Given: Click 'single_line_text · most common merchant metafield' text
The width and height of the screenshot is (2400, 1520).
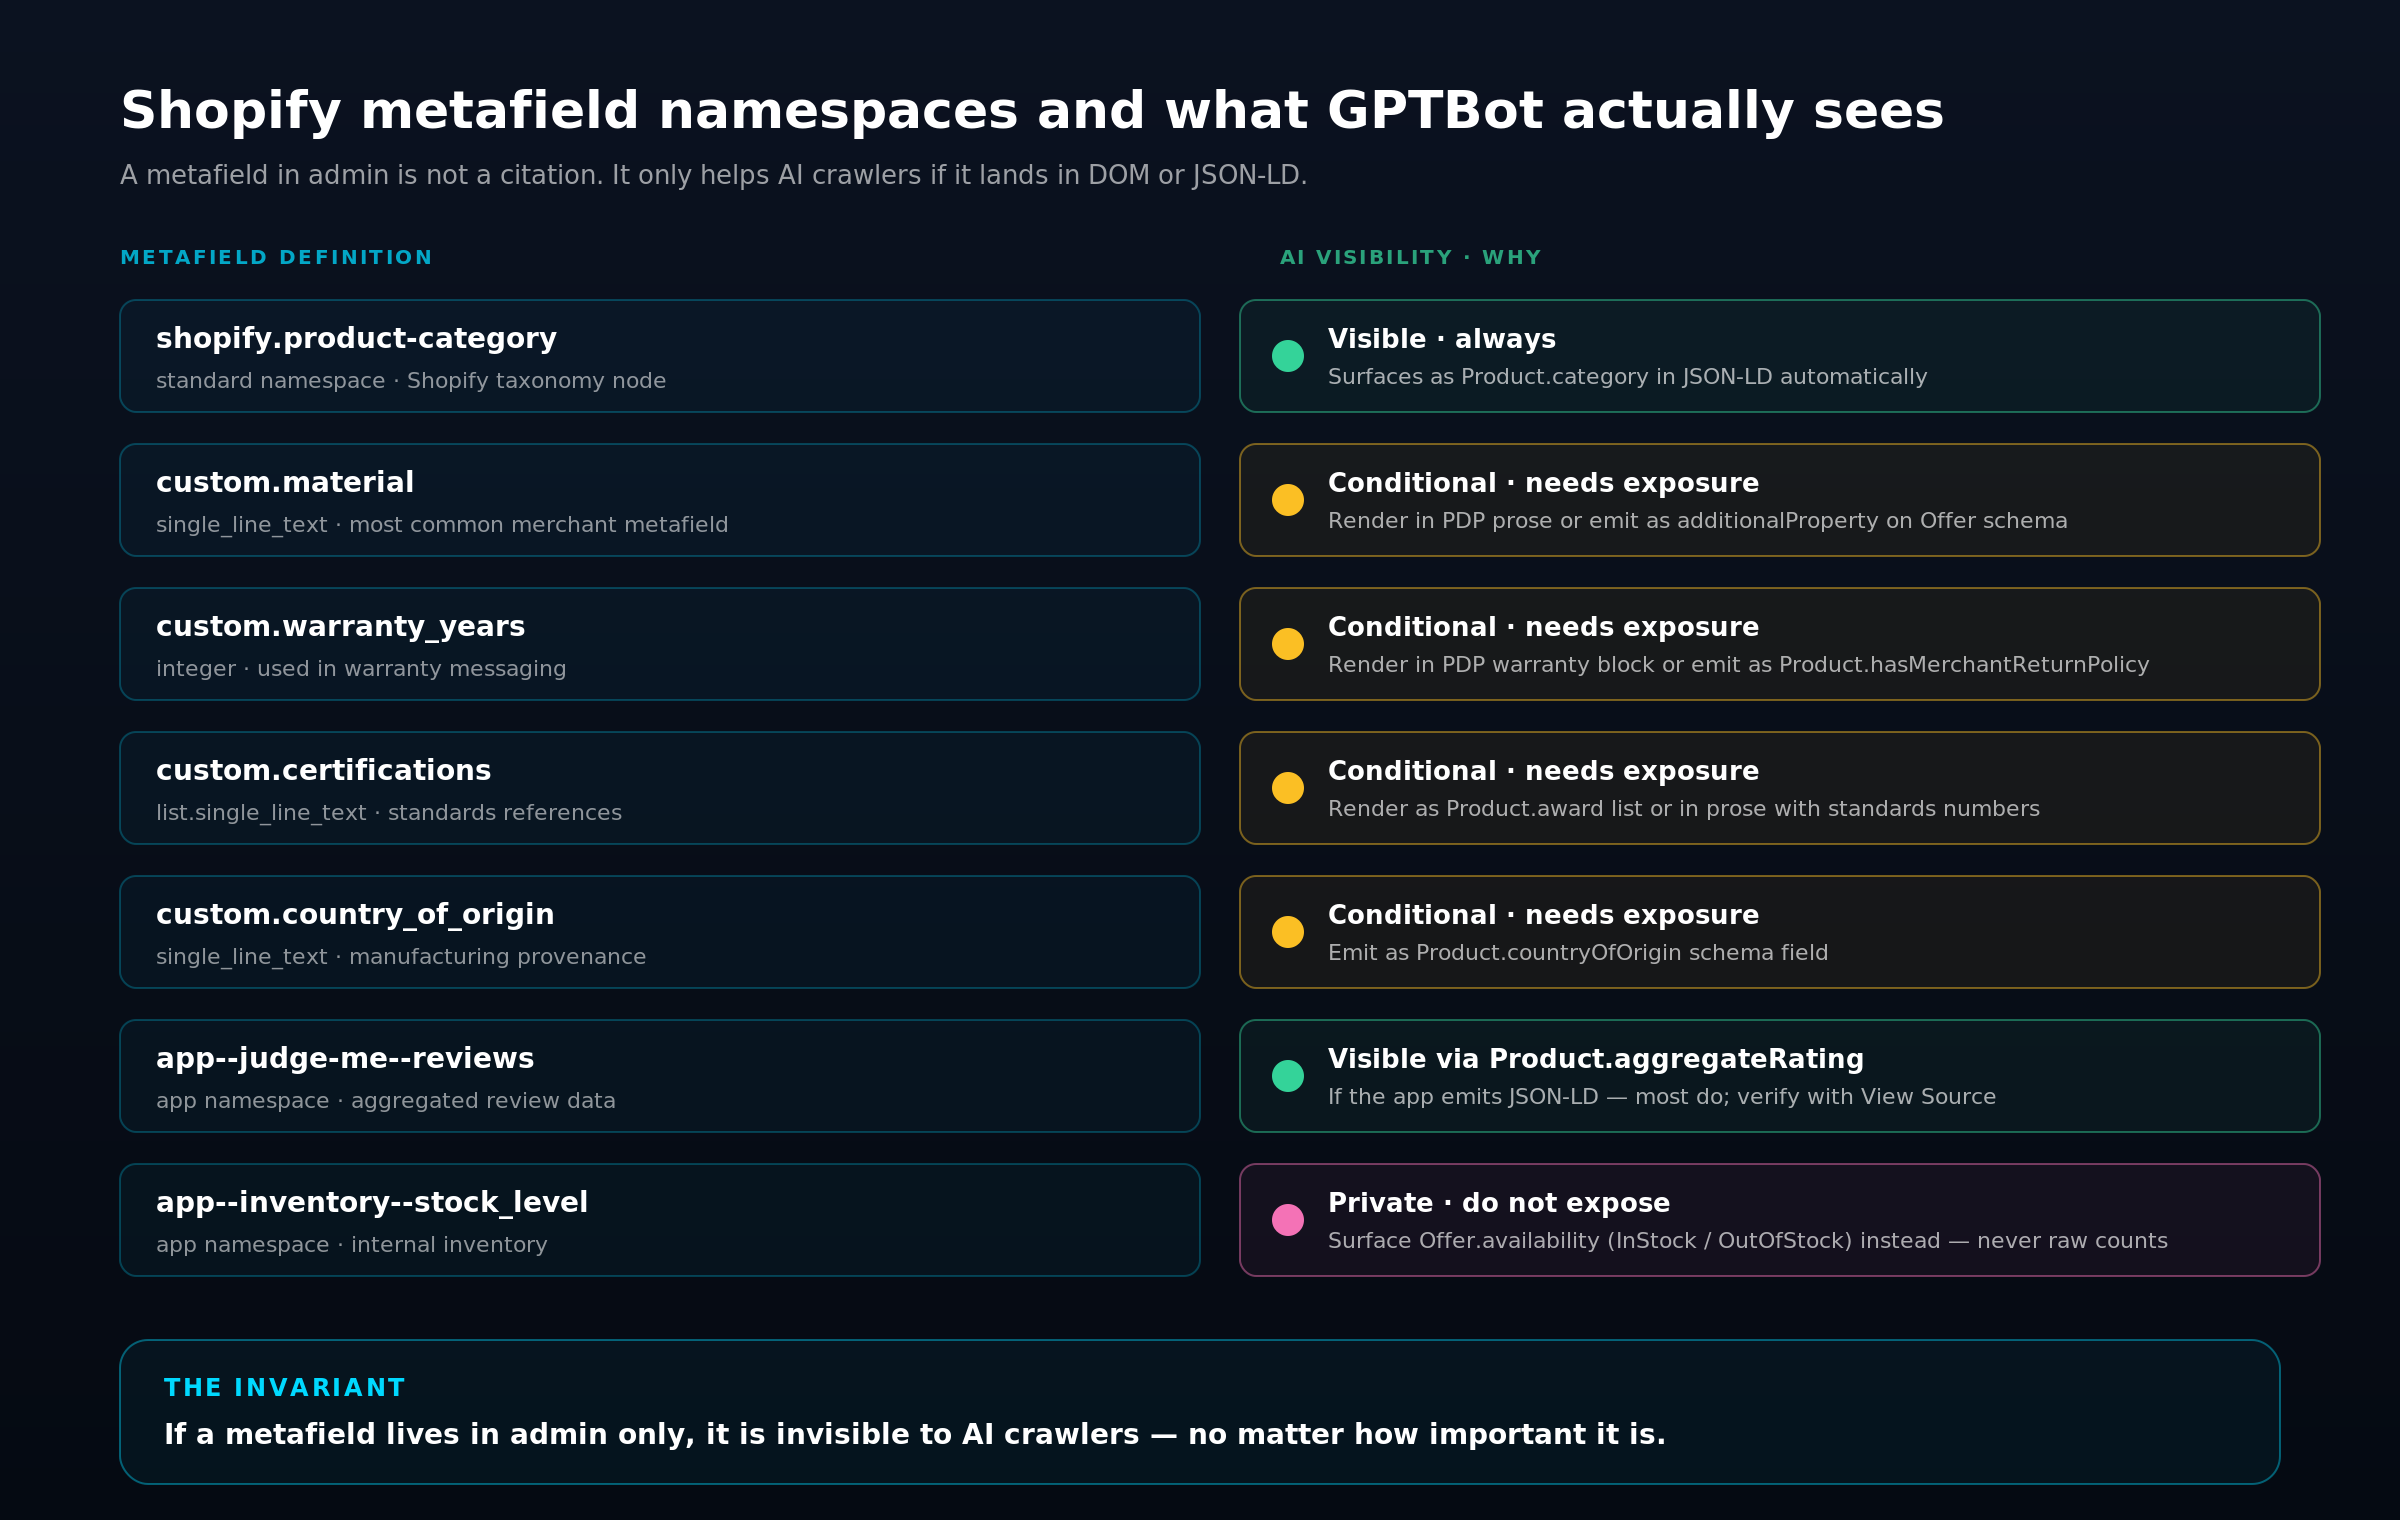Looking at the screenshot, I should (442, 525).
